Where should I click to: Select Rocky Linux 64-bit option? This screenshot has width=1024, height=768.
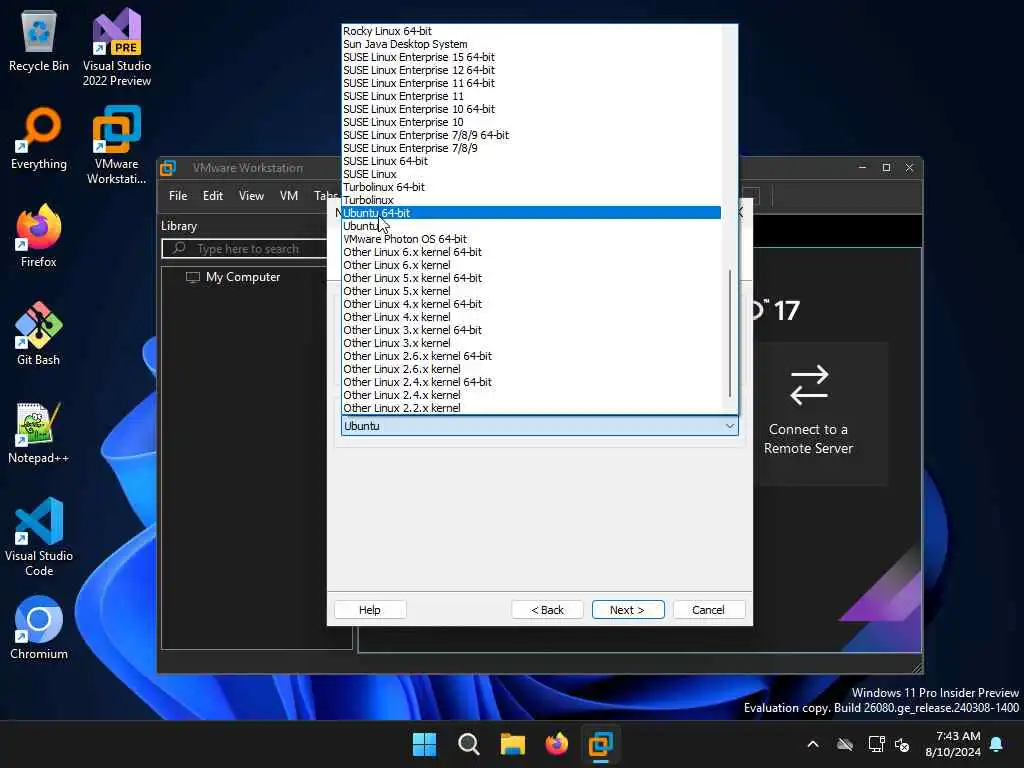pyautogui.click(x=531, y=31)
